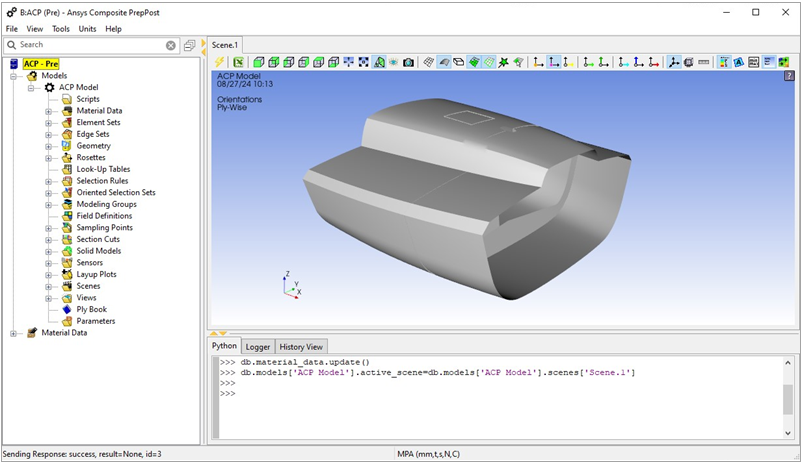Click the green and yellow arrows icon at toolbar end
803x464 pixels.
pyautogui.click(x=784, y=62)
